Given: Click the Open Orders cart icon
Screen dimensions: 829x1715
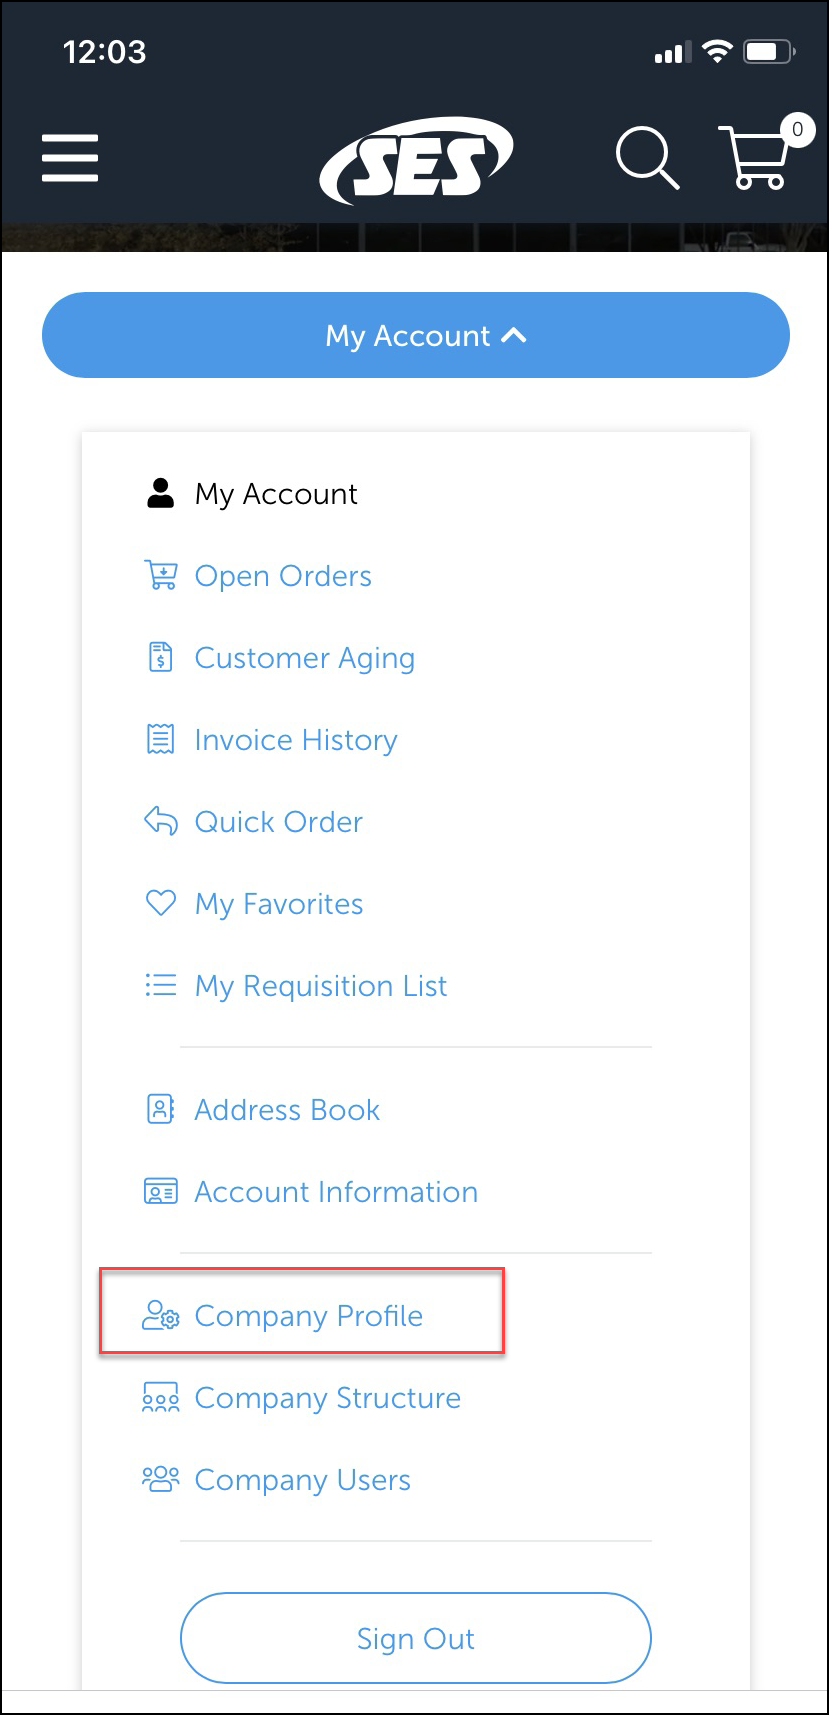Looking at the screenshot, I should click(x=159, y=575).
